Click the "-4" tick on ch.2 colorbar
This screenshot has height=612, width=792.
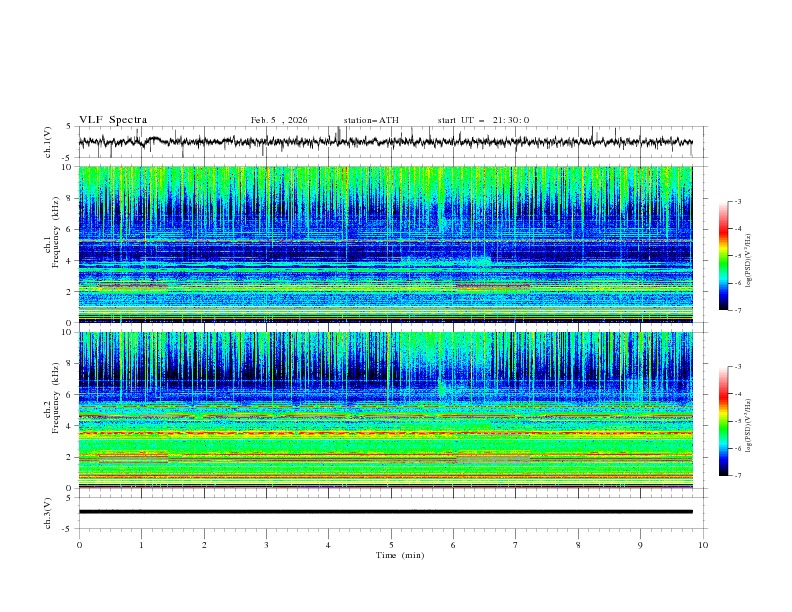[x=737, y=394]
